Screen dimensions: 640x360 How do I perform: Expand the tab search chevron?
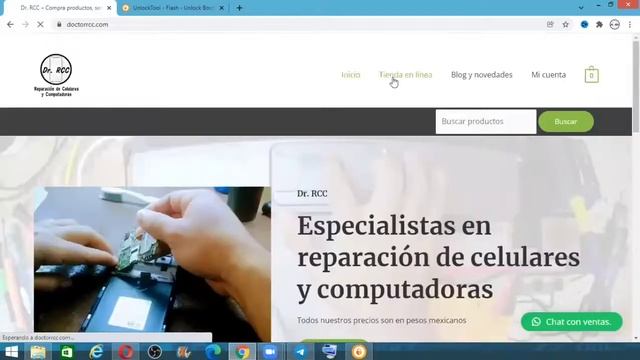[581, 8]
